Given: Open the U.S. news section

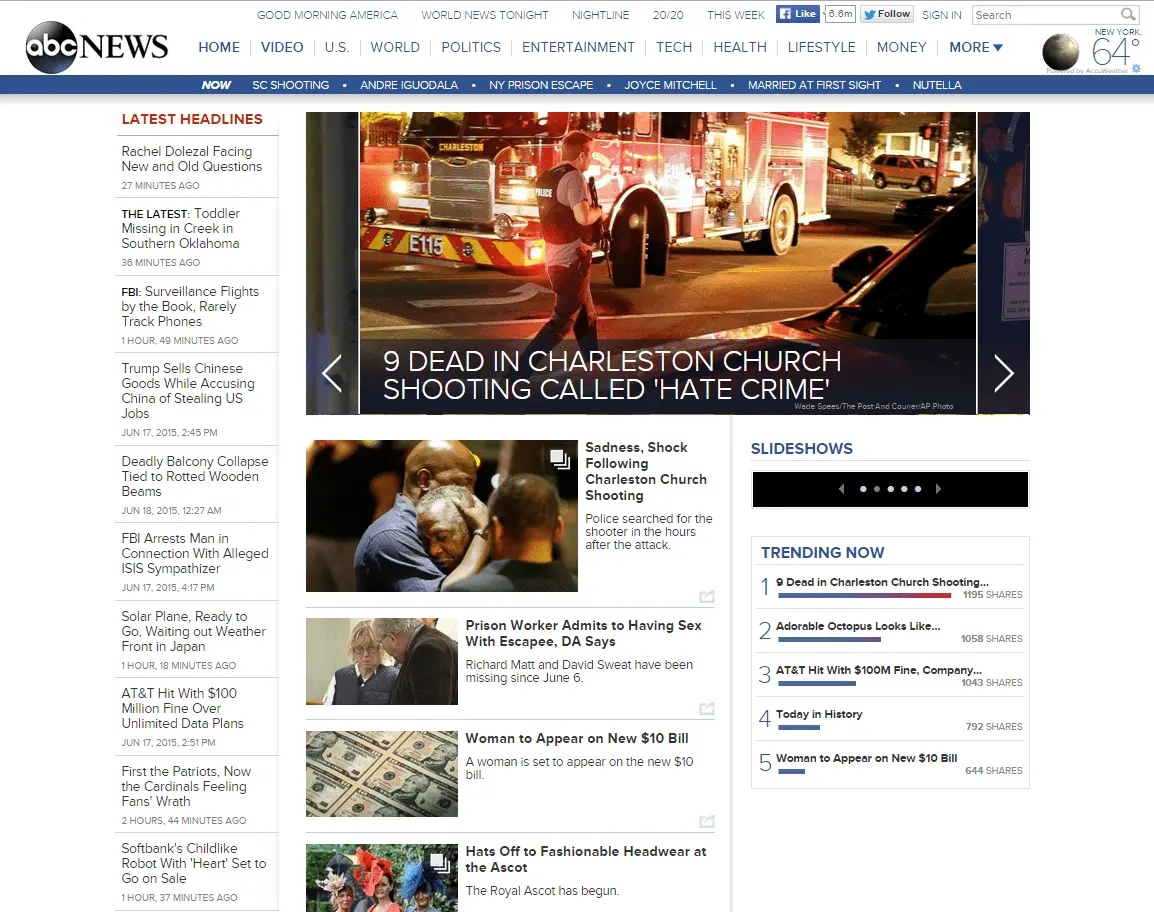Looking at the screenshot, I should 336,47.
